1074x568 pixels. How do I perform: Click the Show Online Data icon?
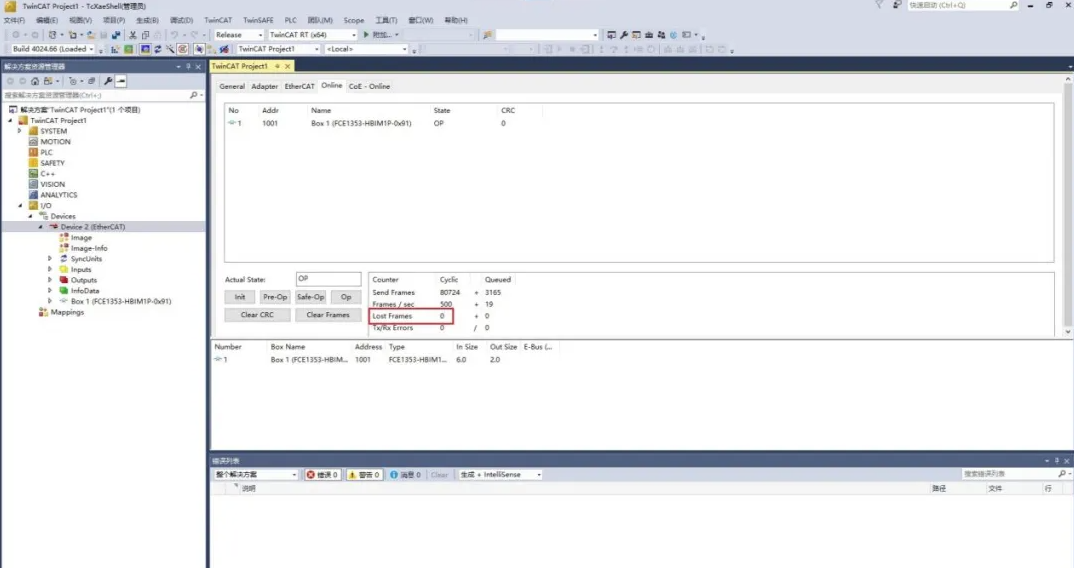tap(199, 49)
